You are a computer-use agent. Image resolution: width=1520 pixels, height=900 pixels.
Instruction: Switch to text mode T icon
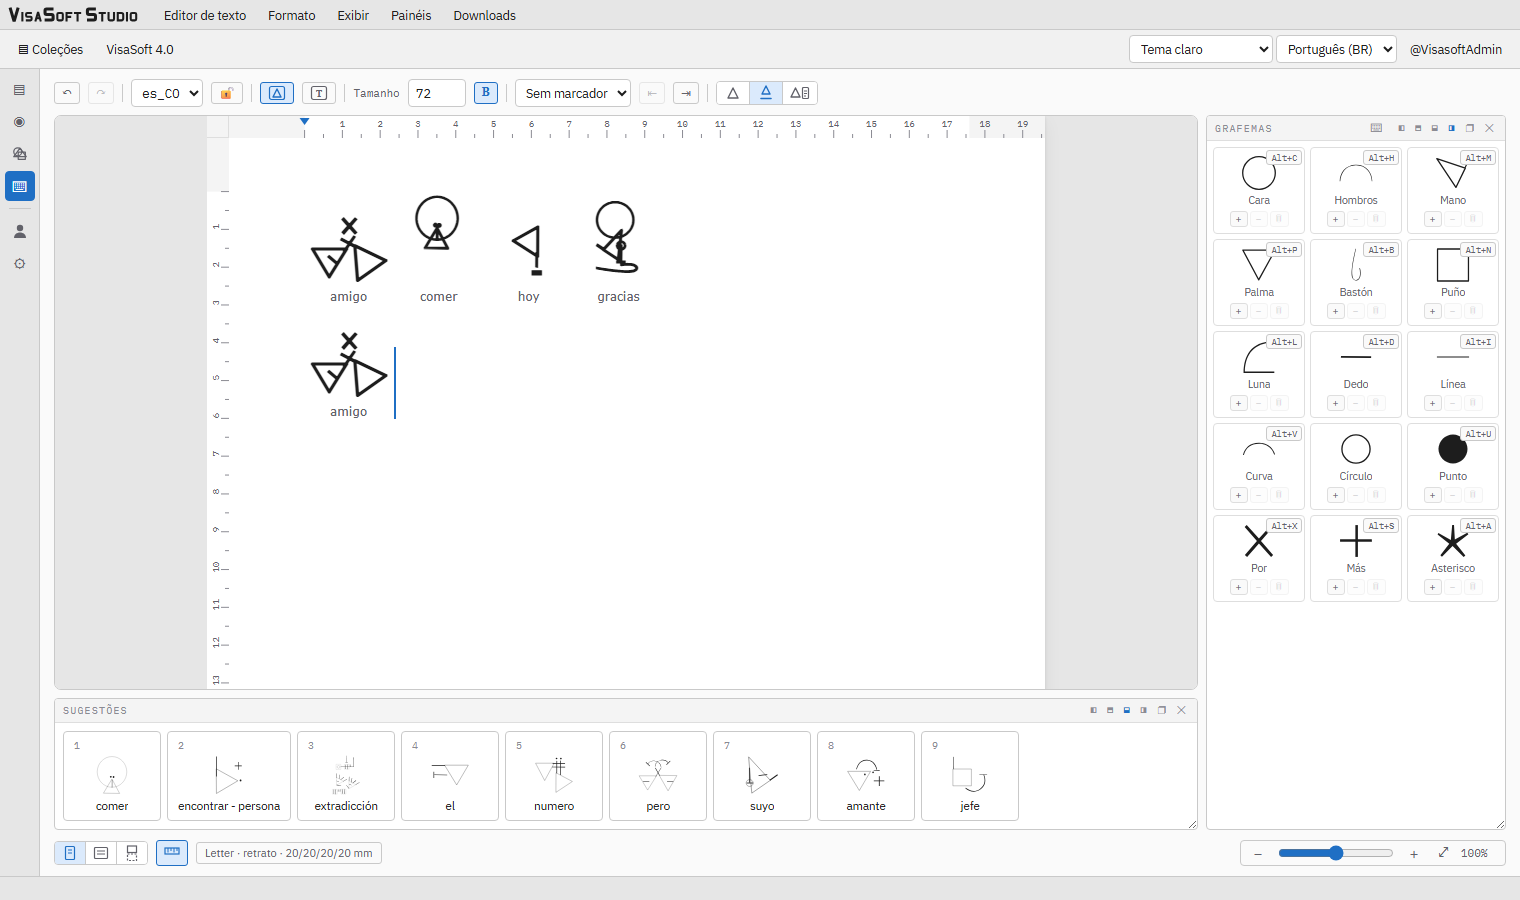click(x=319, y=93)
